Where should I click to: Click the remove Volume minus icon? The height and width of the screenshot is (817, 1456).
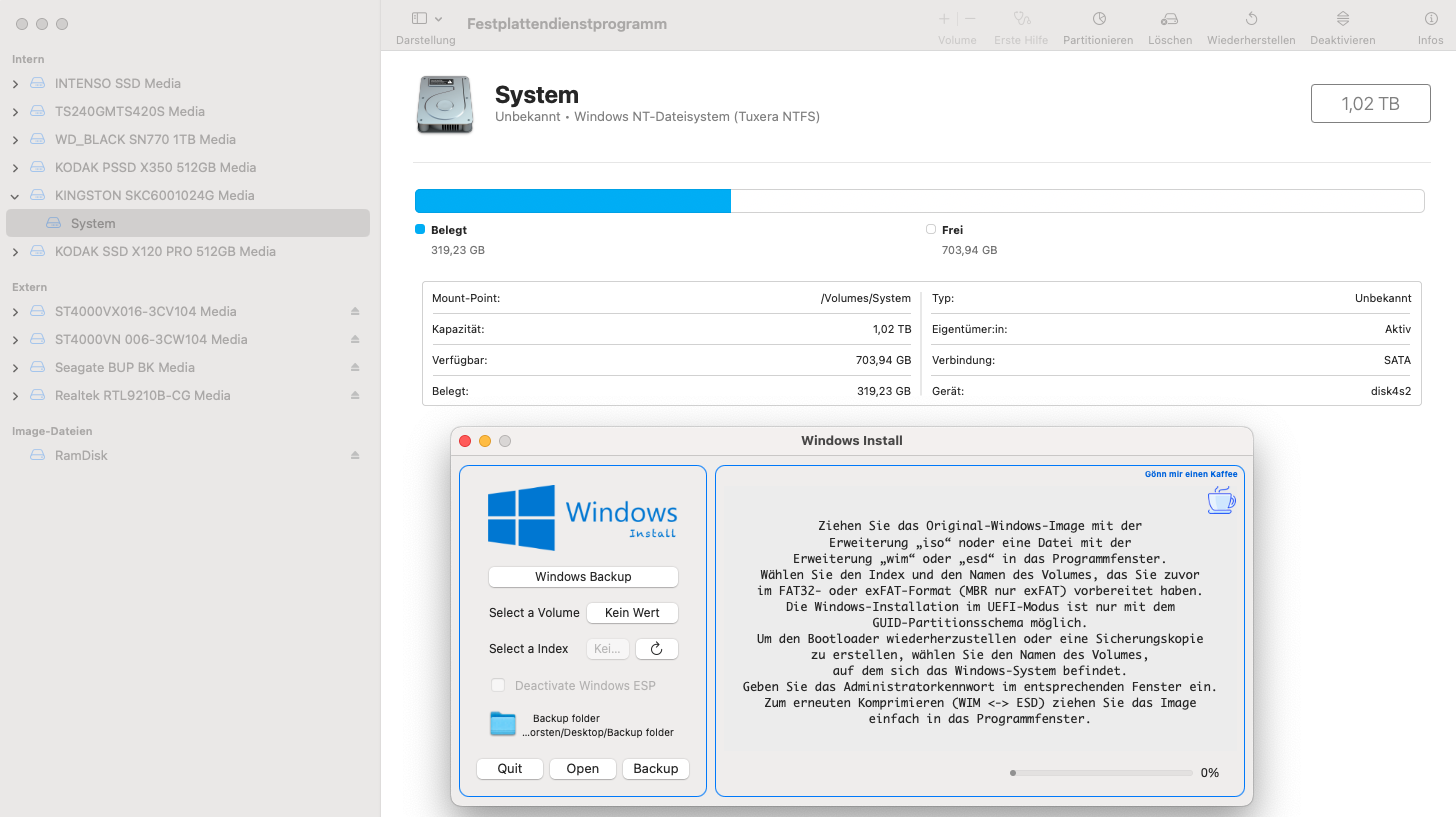click(970, 19)
